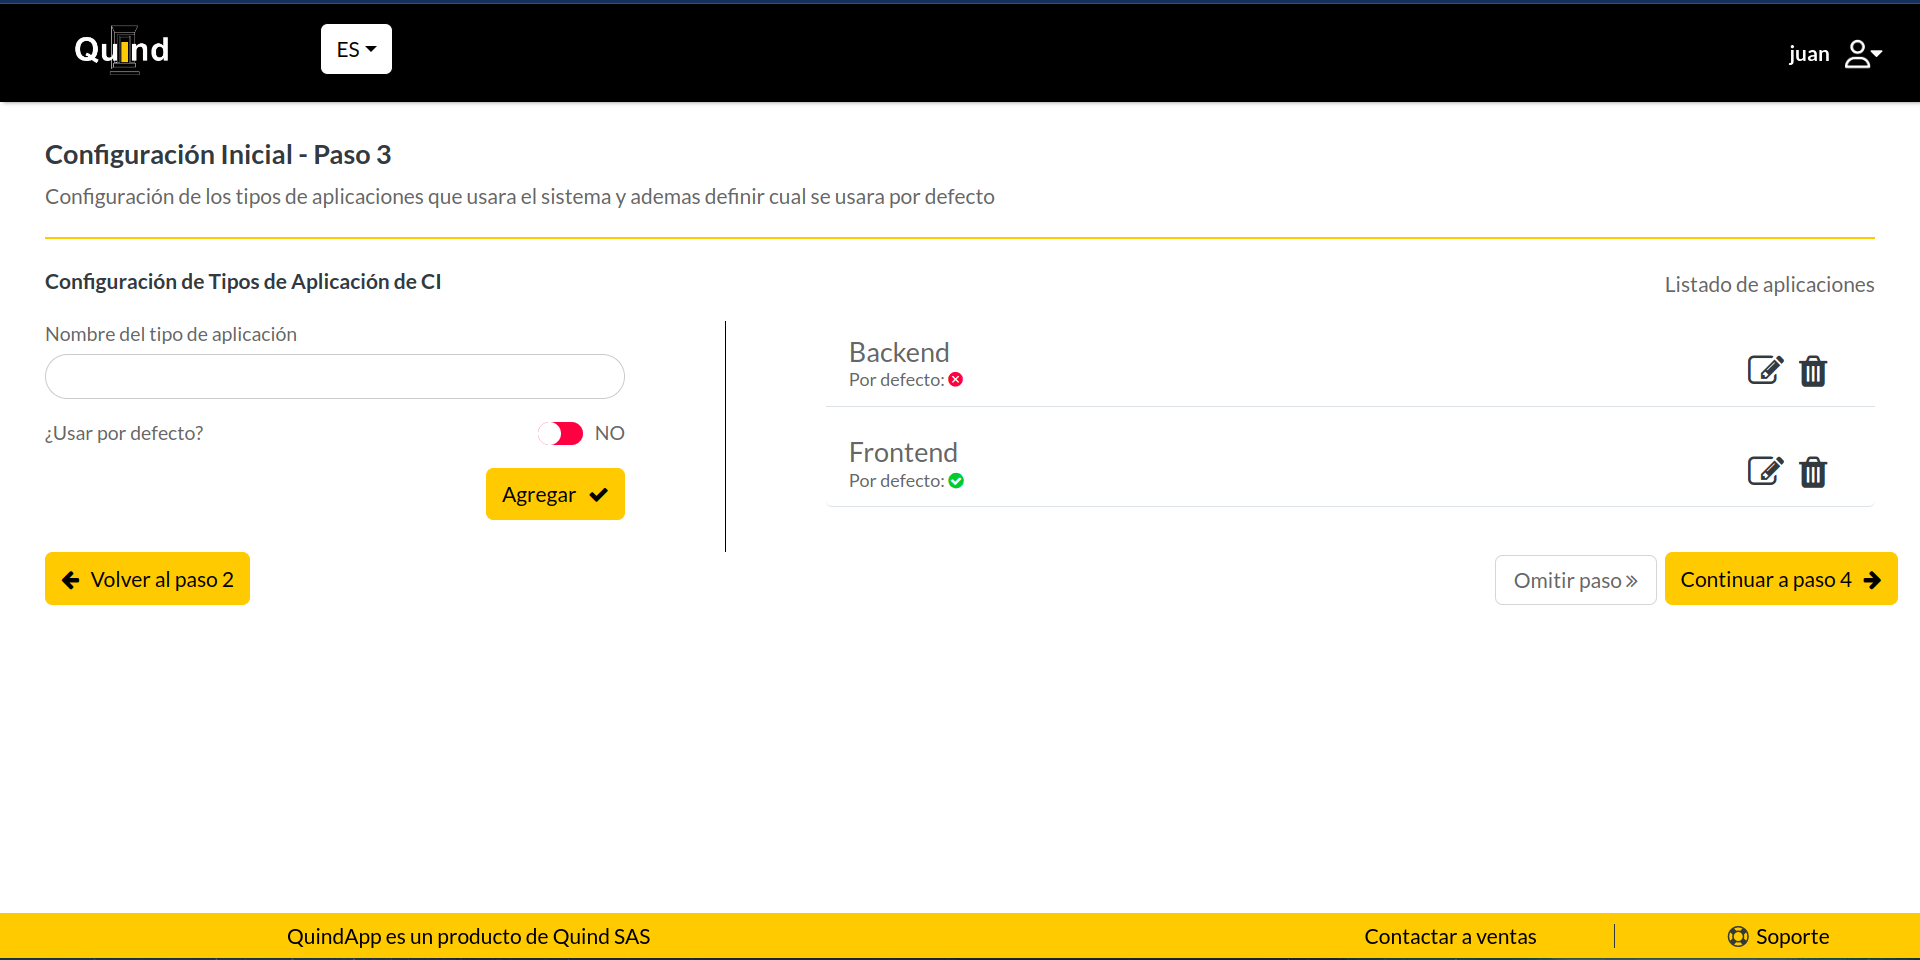
Task: Click the user profile icon
Action: (1858, 54)
